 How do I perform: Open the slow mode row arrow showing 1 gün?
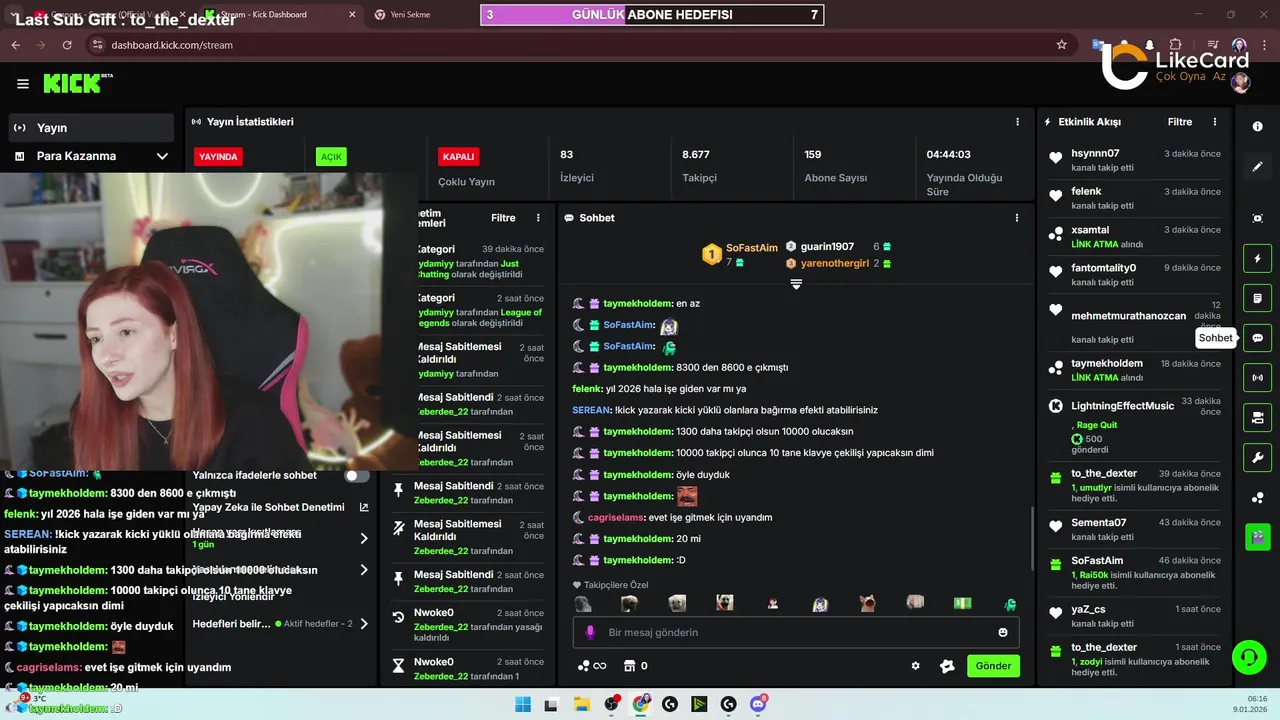coord(364,539)
